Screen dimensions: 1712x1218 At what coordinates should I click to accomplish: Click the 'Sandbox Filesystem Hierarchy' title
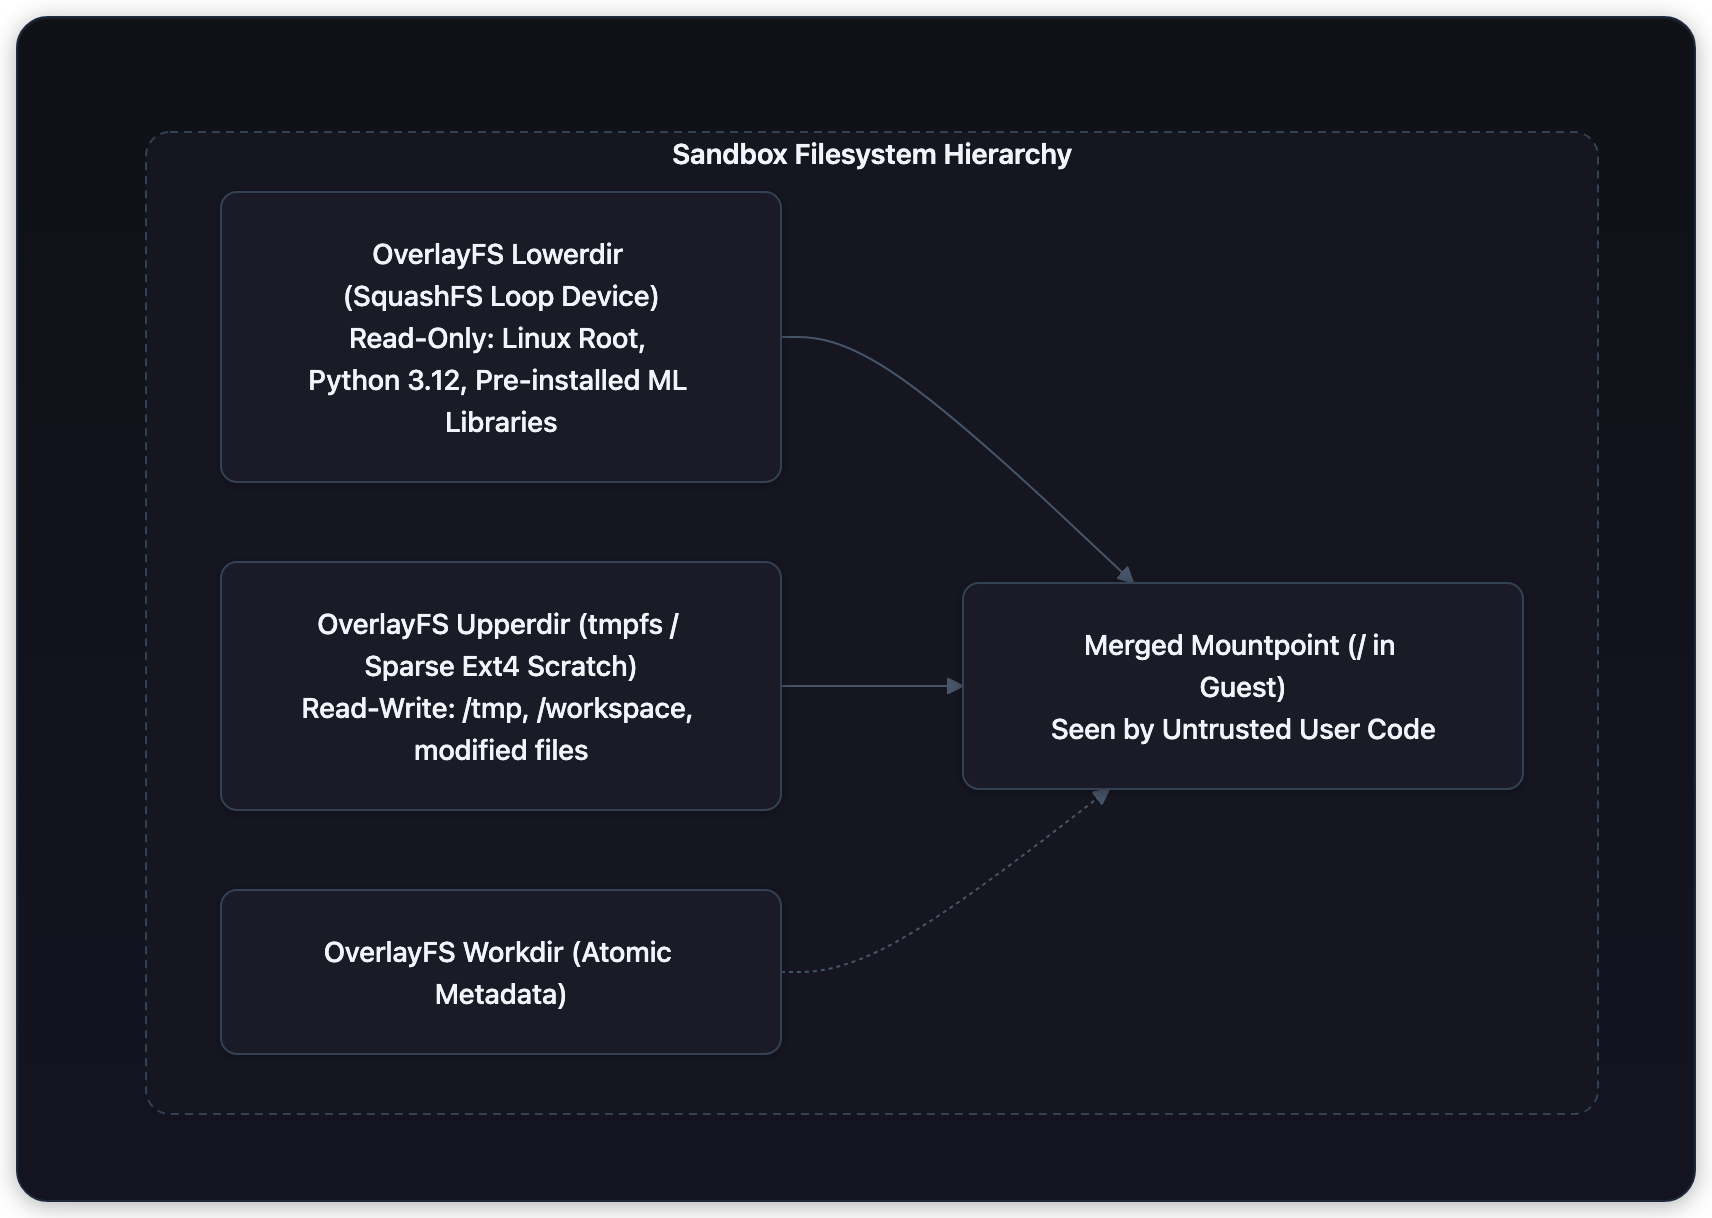click(871, 155)
